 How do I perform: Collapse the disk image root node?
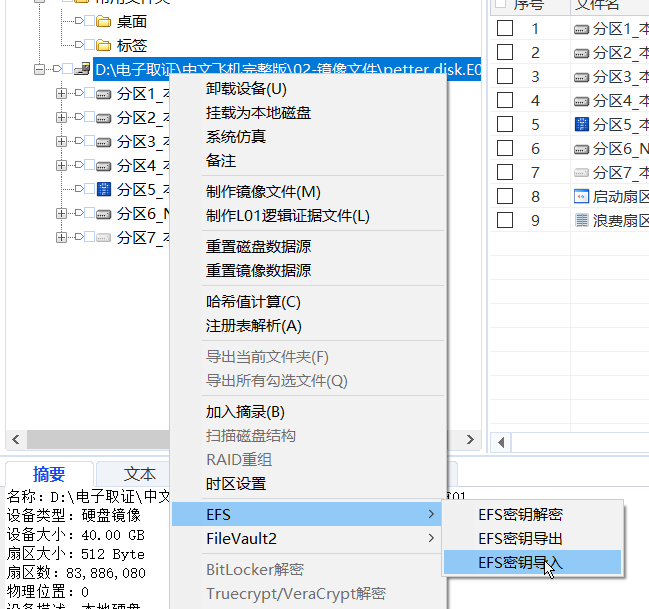point(39,69)
